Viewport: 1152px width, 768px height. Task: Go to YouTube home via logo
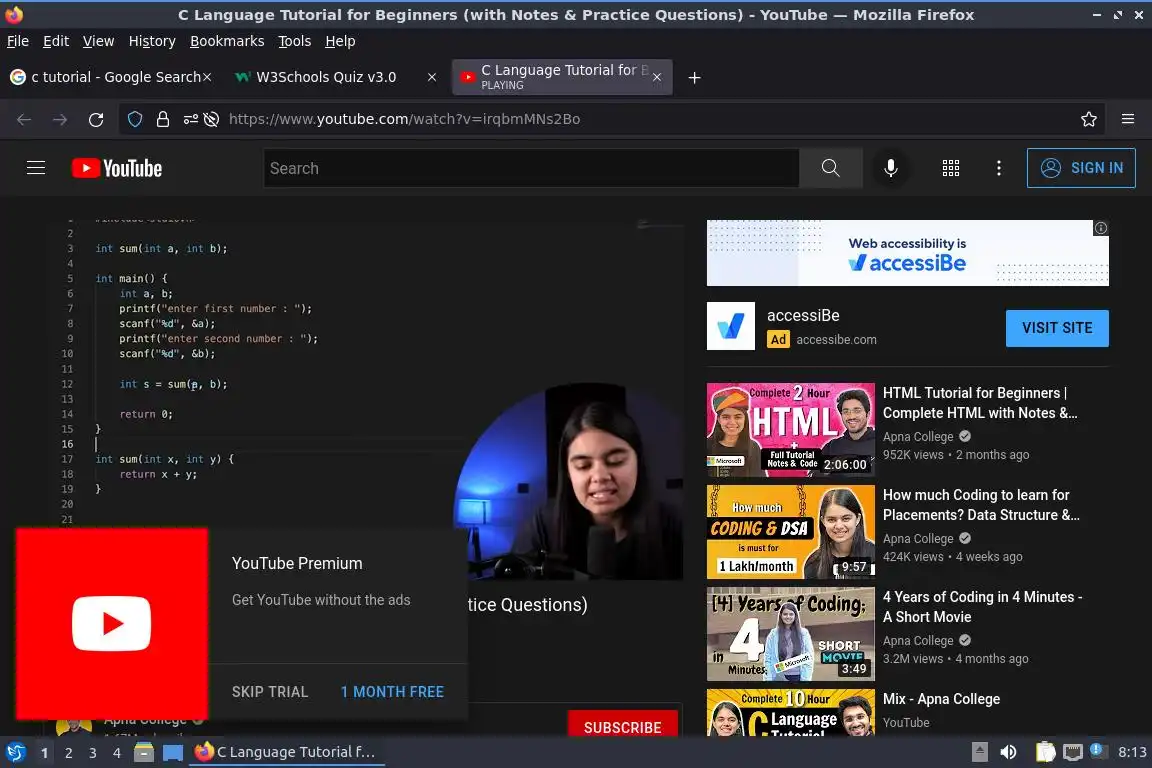pos(117,168)
